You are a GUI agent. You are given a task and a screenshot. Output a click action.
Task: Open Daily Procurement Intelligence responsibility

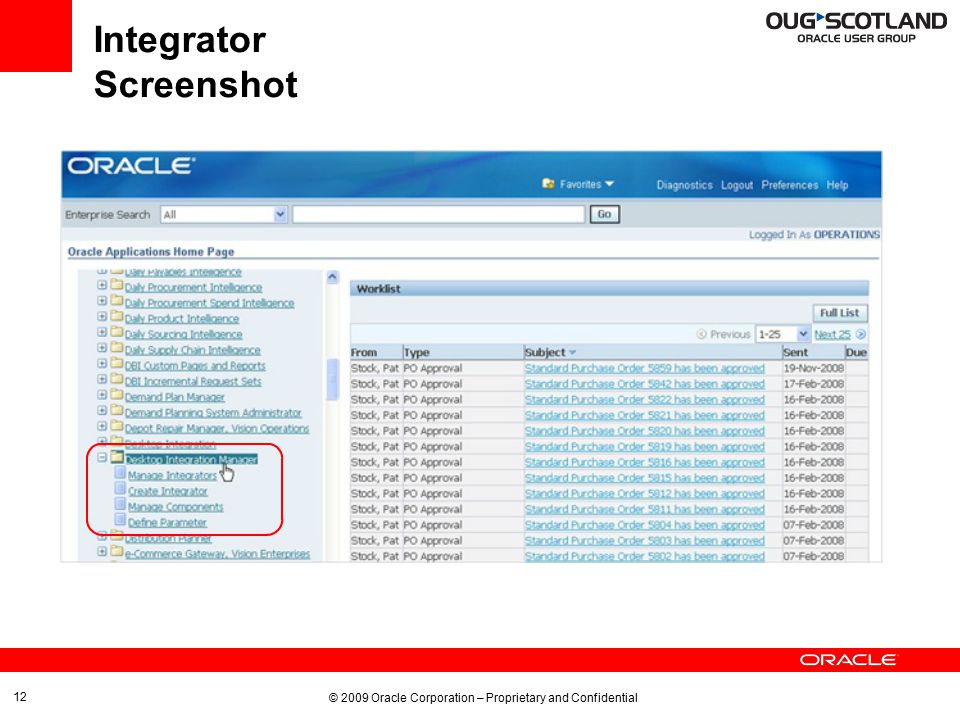coord(193,288)
